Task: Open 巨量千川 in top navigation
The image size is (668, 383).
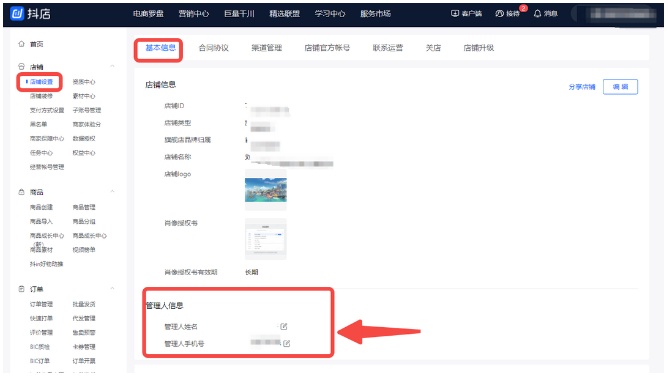Action: [239, 14]
